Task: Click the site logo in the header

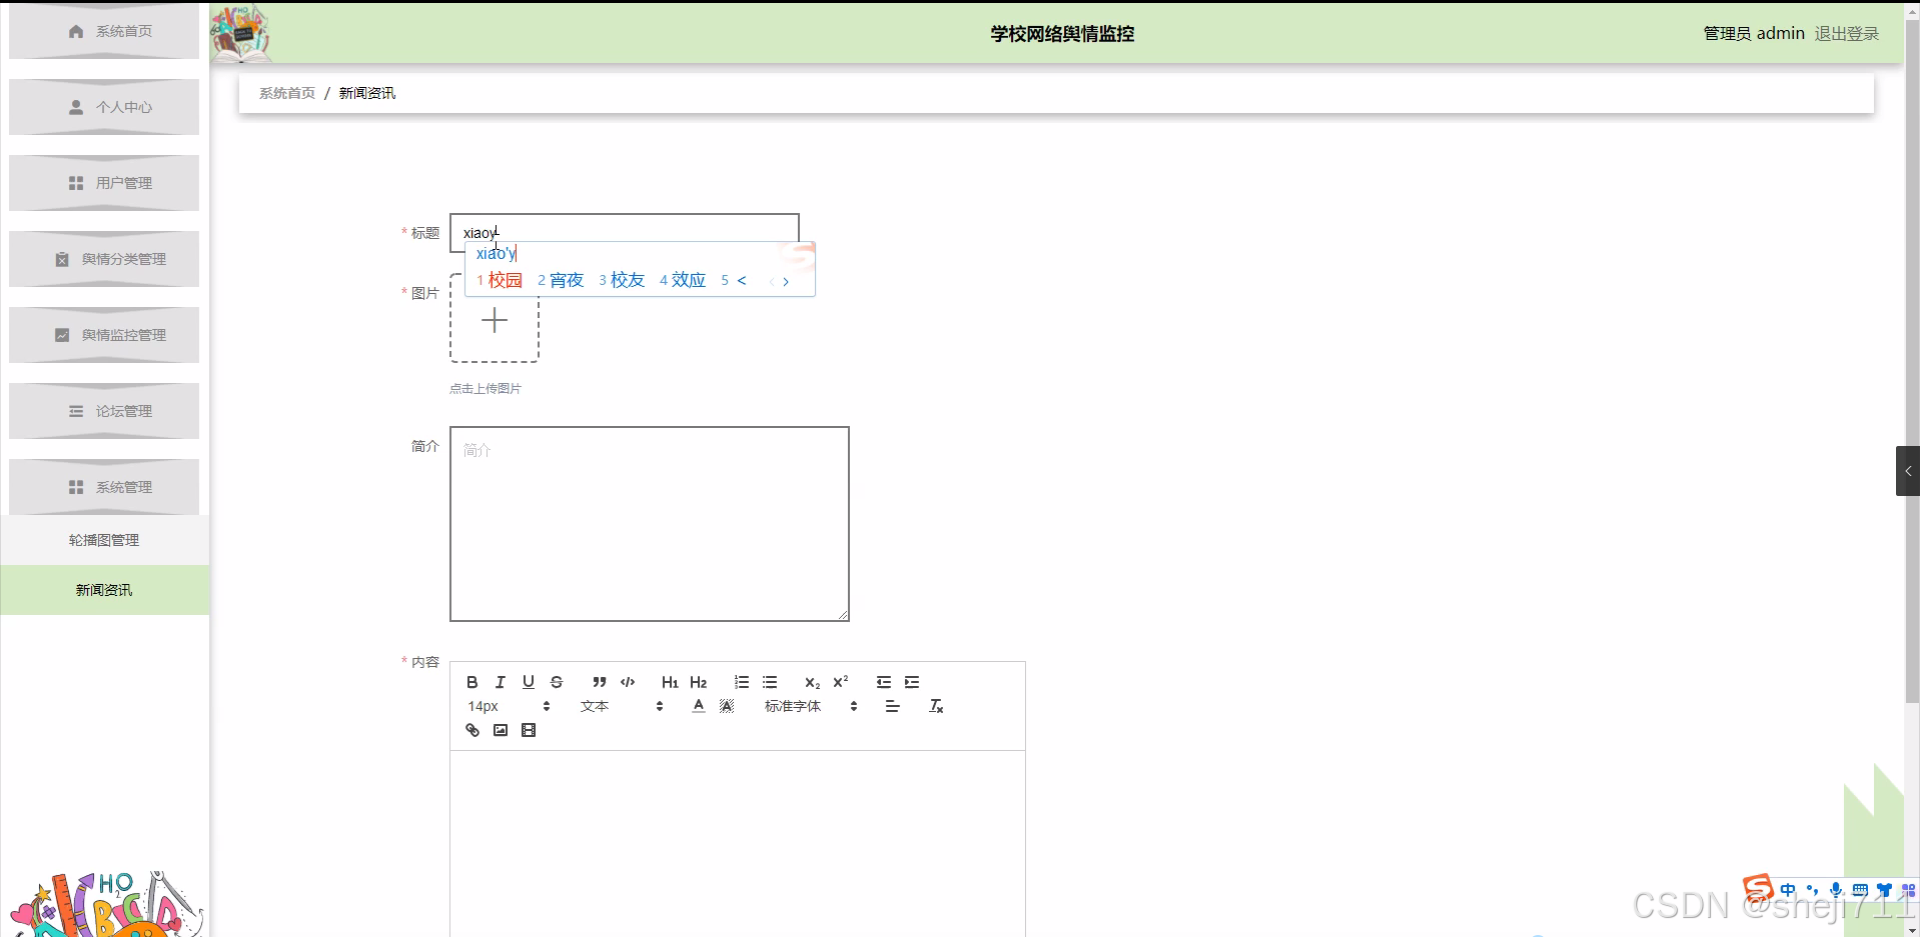Action: click(240, 33)
